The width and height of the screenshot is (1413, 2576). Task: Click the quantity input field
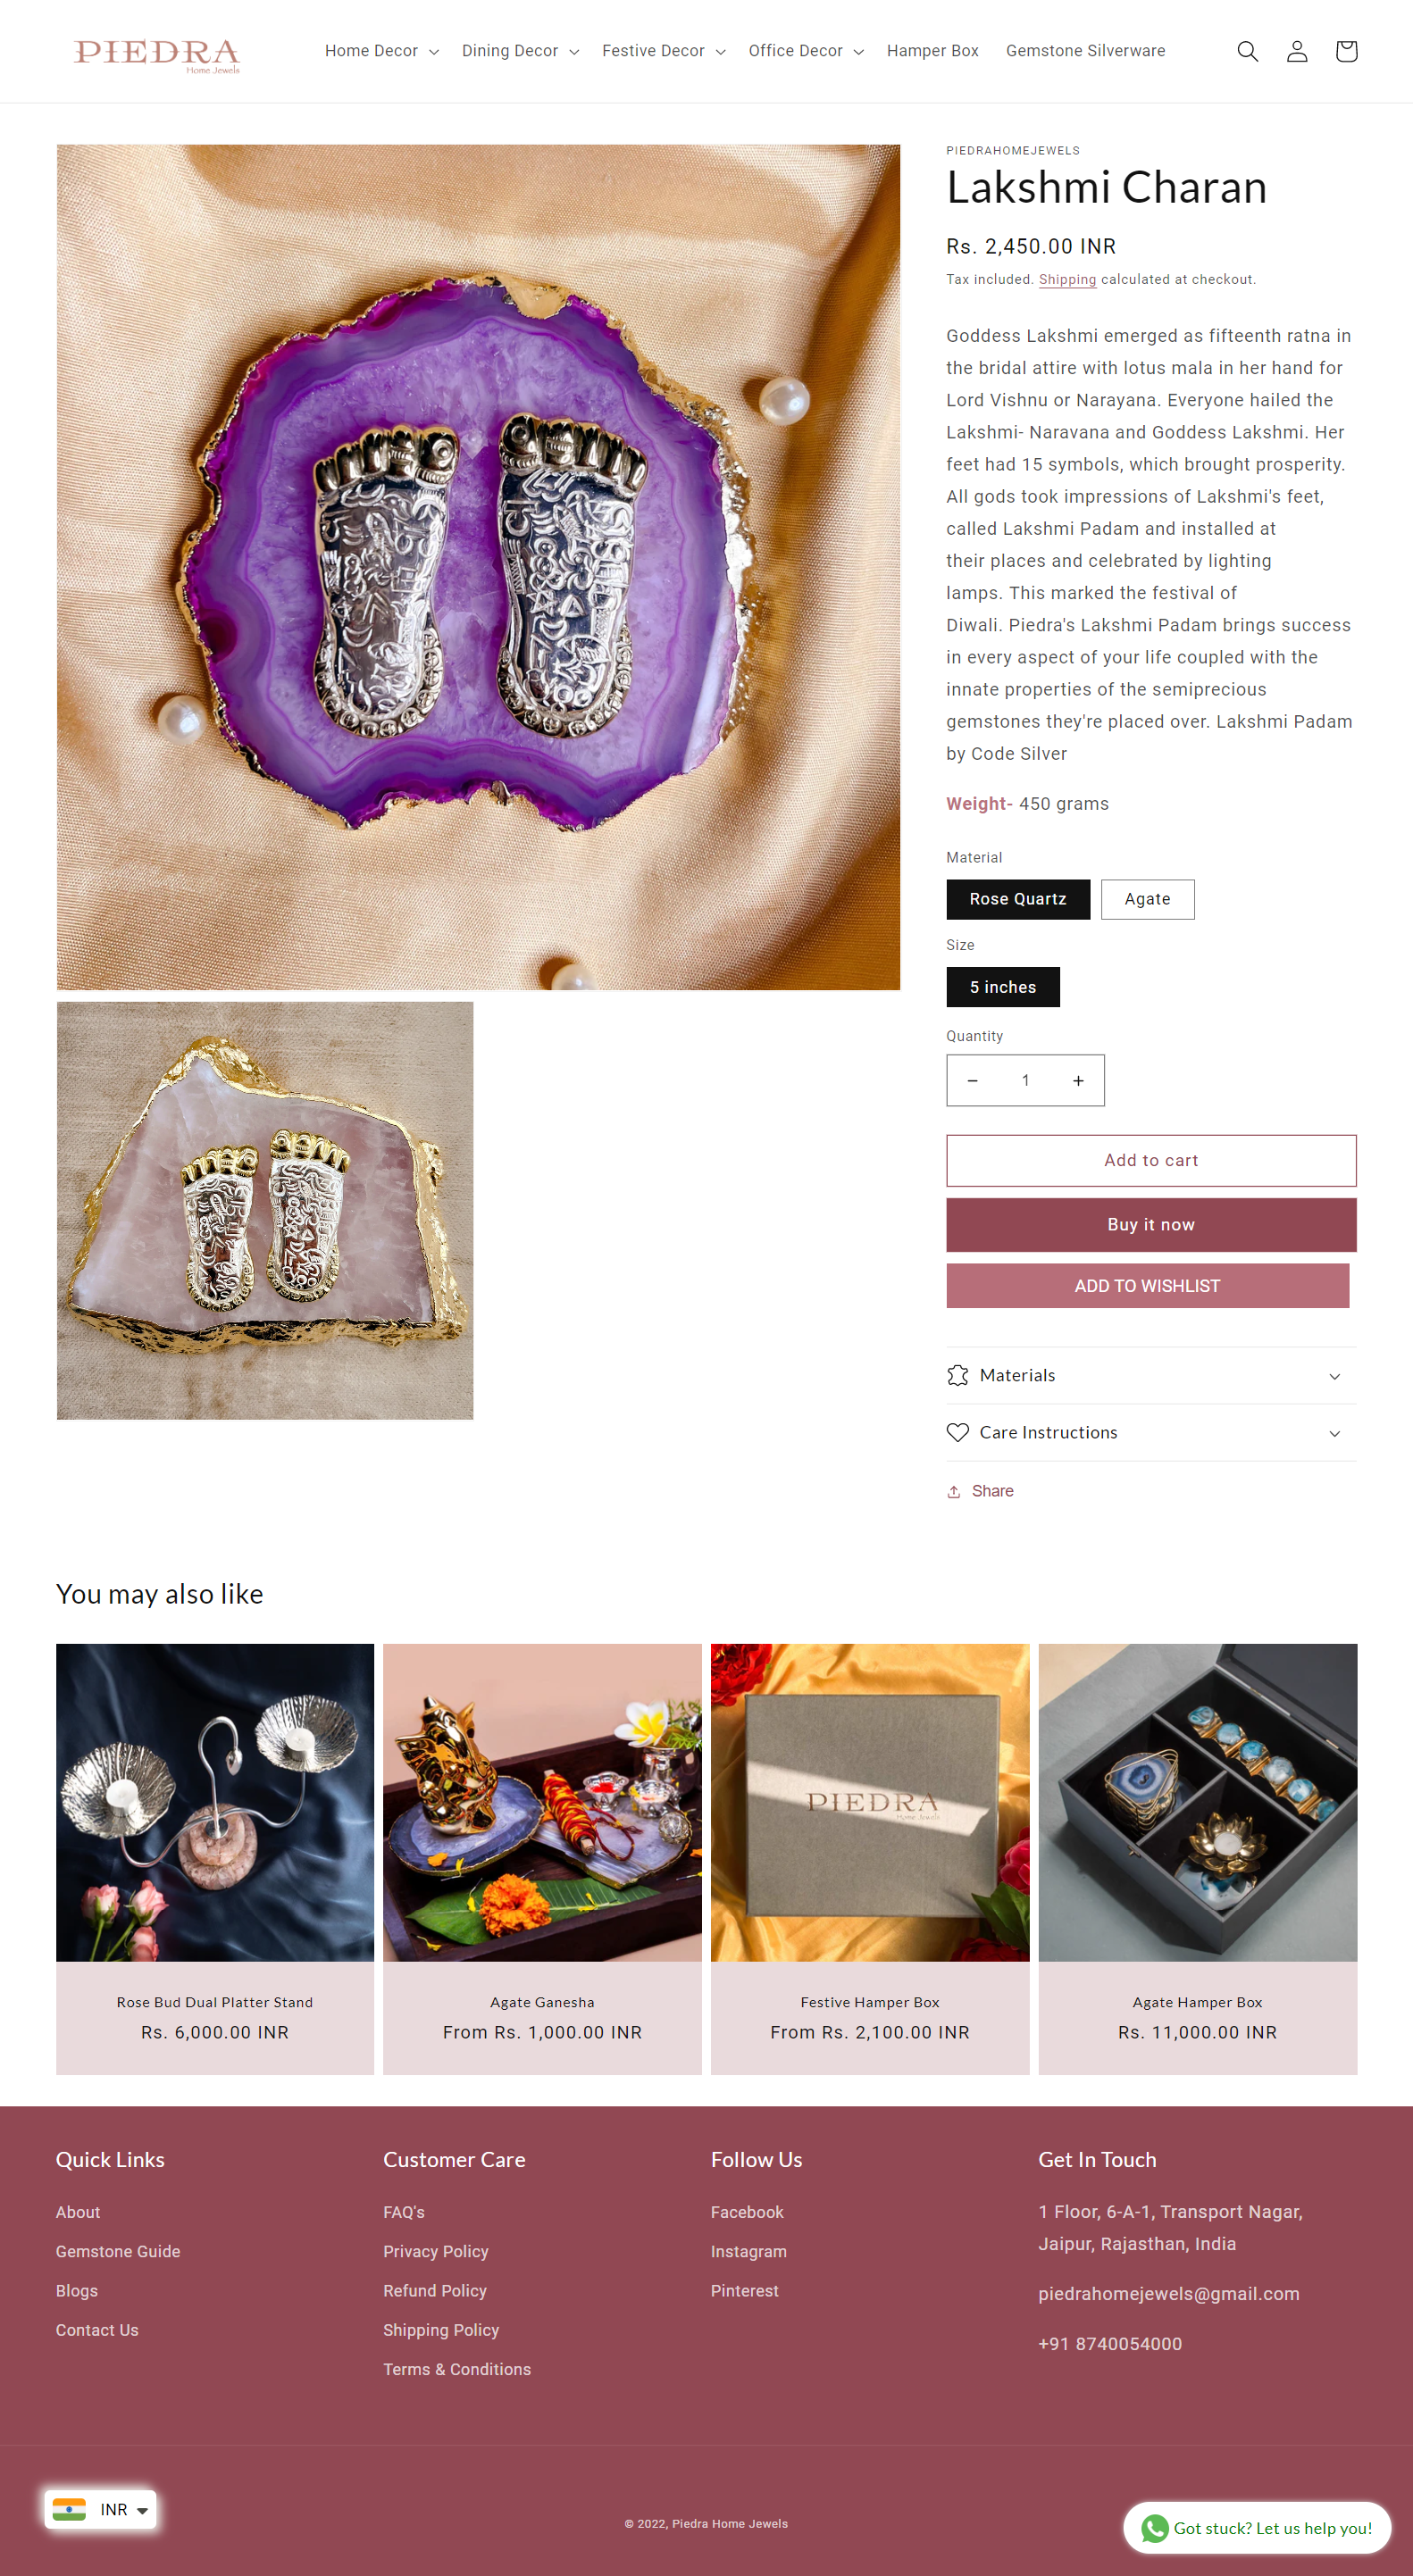coord(1025,1080)
